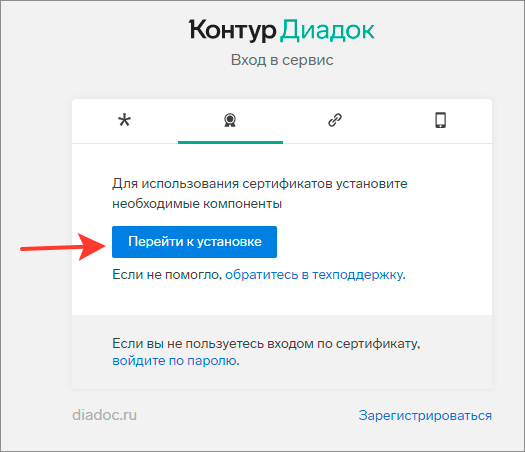Open the Зарегистрироваться registration link
Viewport: 525px width, 452px height.
pyautogui.click(x=425, y=416)
